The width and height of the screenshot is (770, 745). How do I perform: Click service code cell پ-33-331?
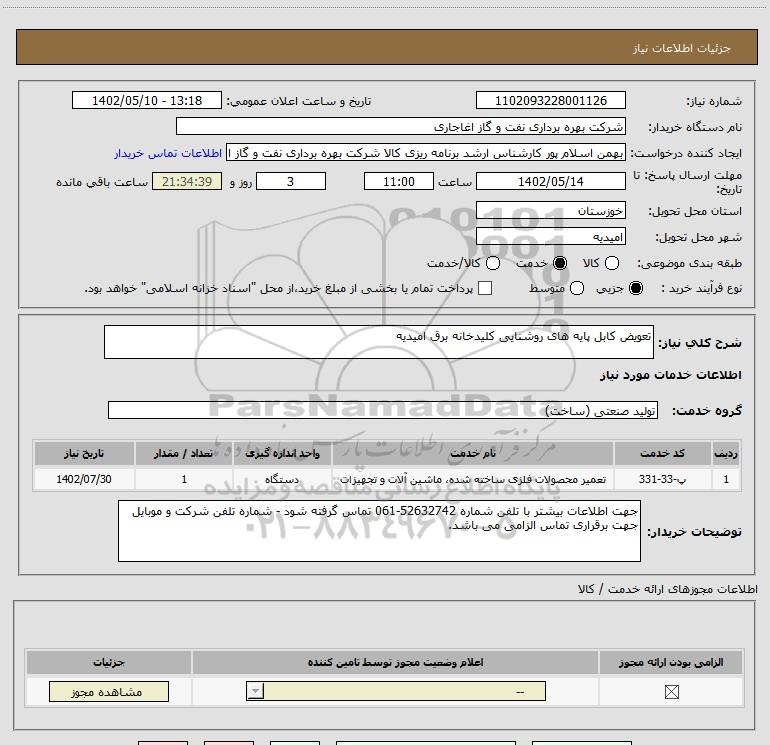click(x=662, y=479)
